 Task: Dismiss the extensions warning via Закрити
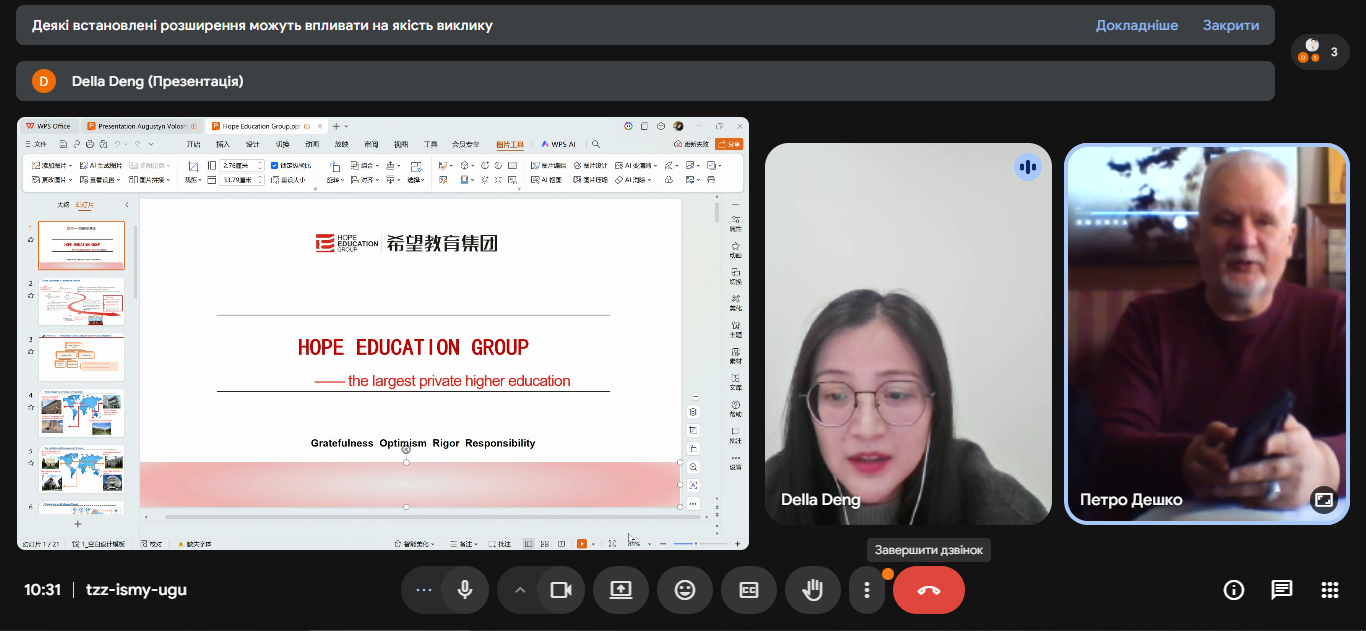click(x=1231, y=25)
